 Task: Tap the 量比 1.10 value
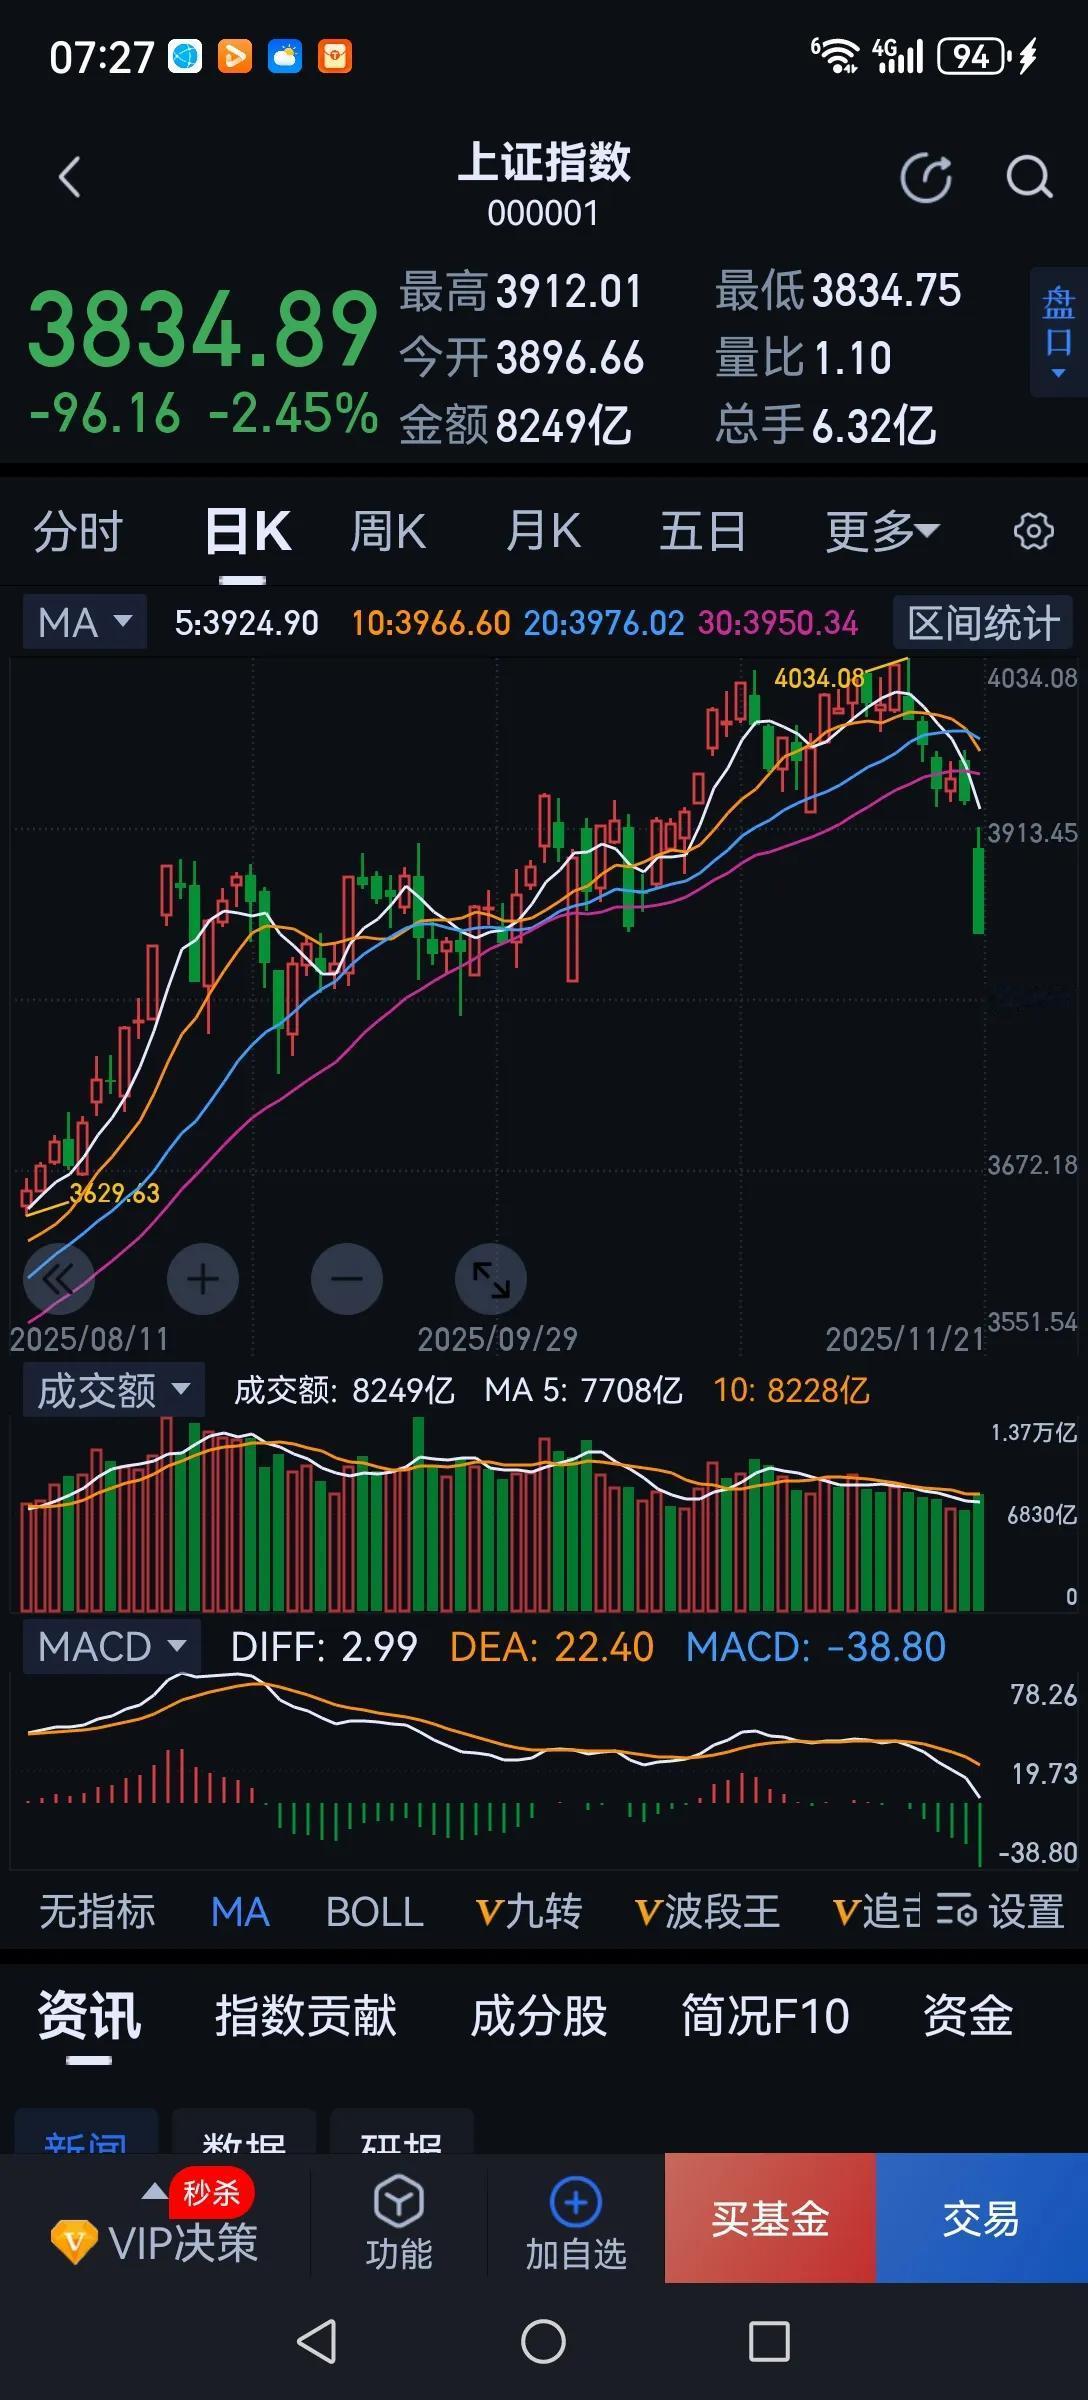tap(852, 358)
